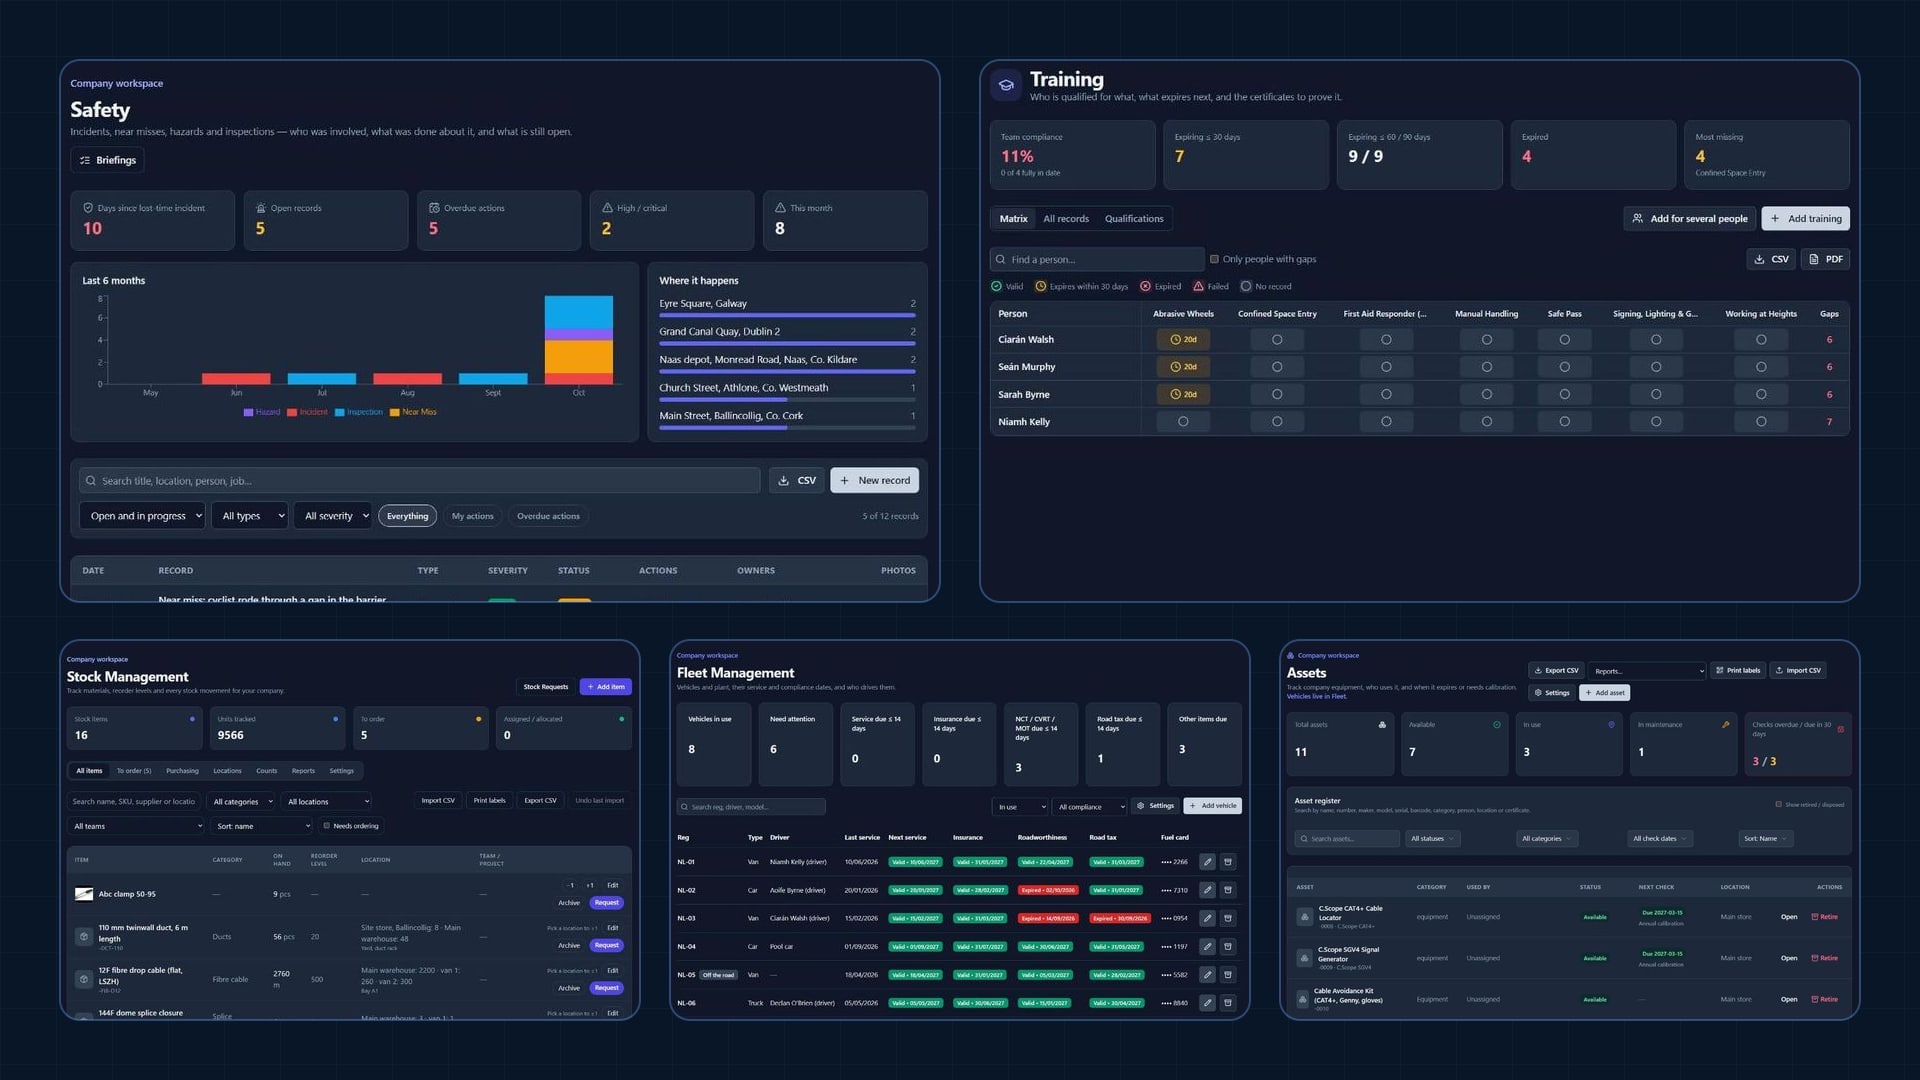Click the clock icon in Ciarán Walsh Abrasive Wheels cell
The width and height of the screenshot is (1920, 1080).
[1176, 340]
